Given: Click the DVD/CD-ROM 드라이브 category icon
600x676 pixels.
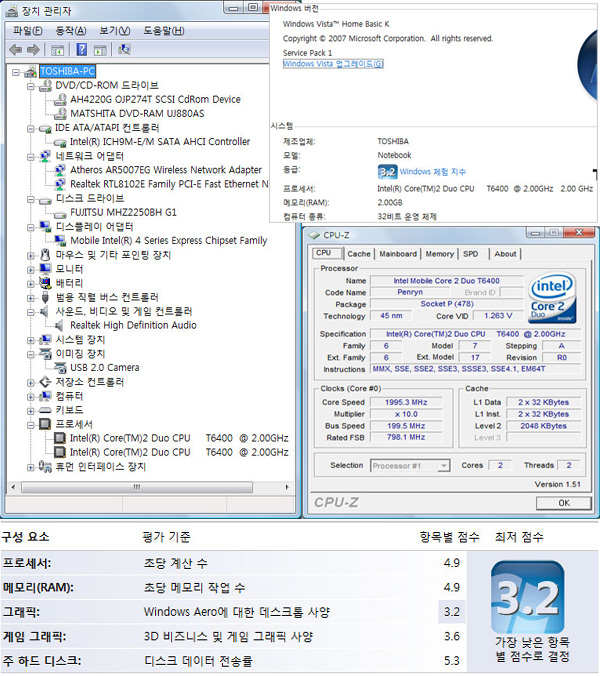Looking at the screenshot, I should 45,86.
